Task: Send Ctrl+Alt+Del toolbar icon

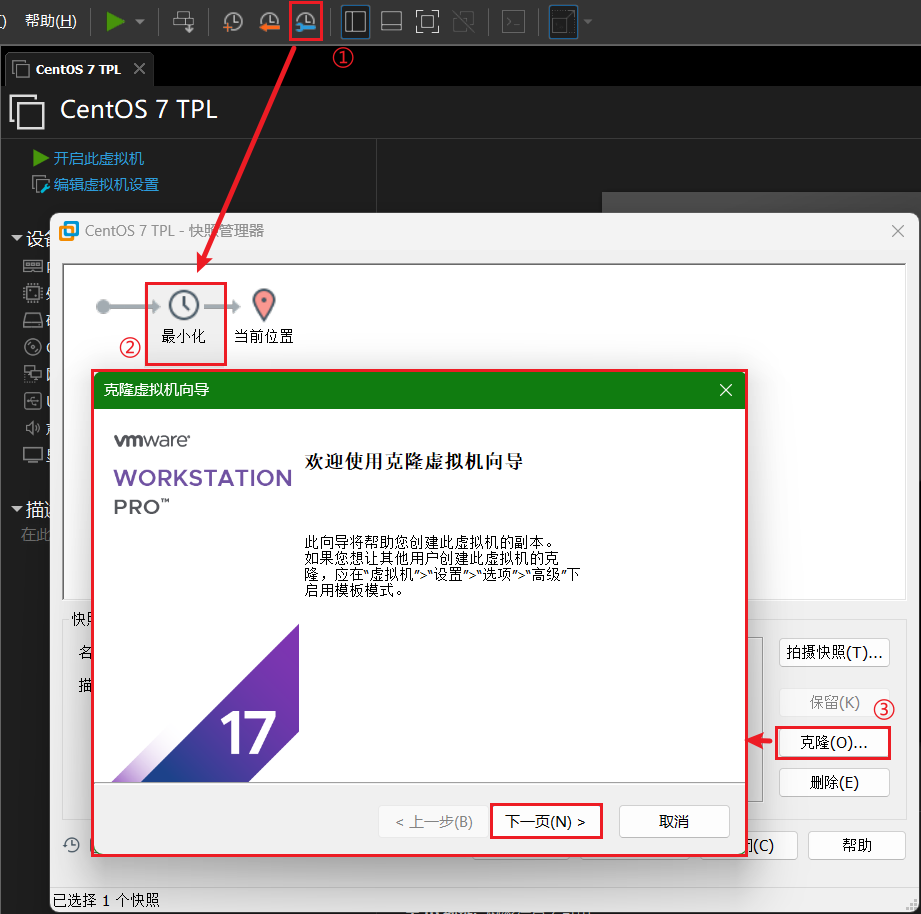Action: 183,22
